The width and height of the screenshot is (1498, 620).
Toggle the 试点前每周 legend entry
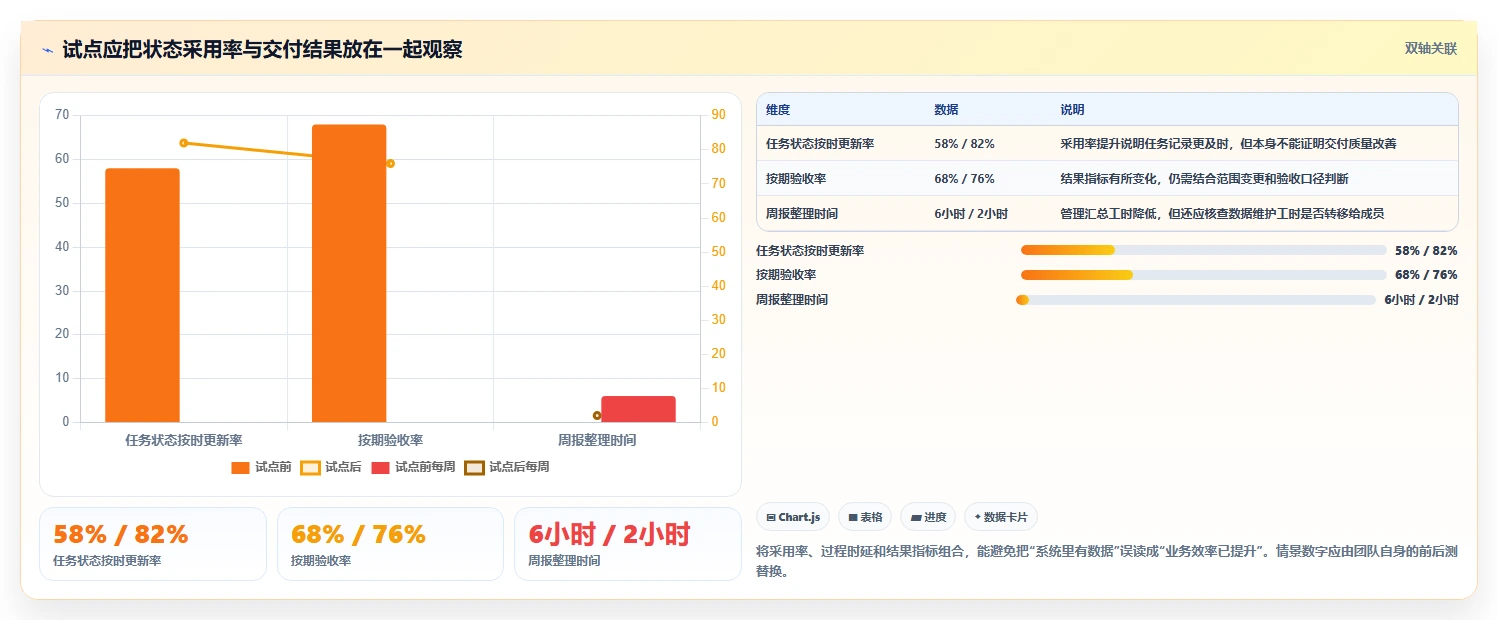pos(413,467)
